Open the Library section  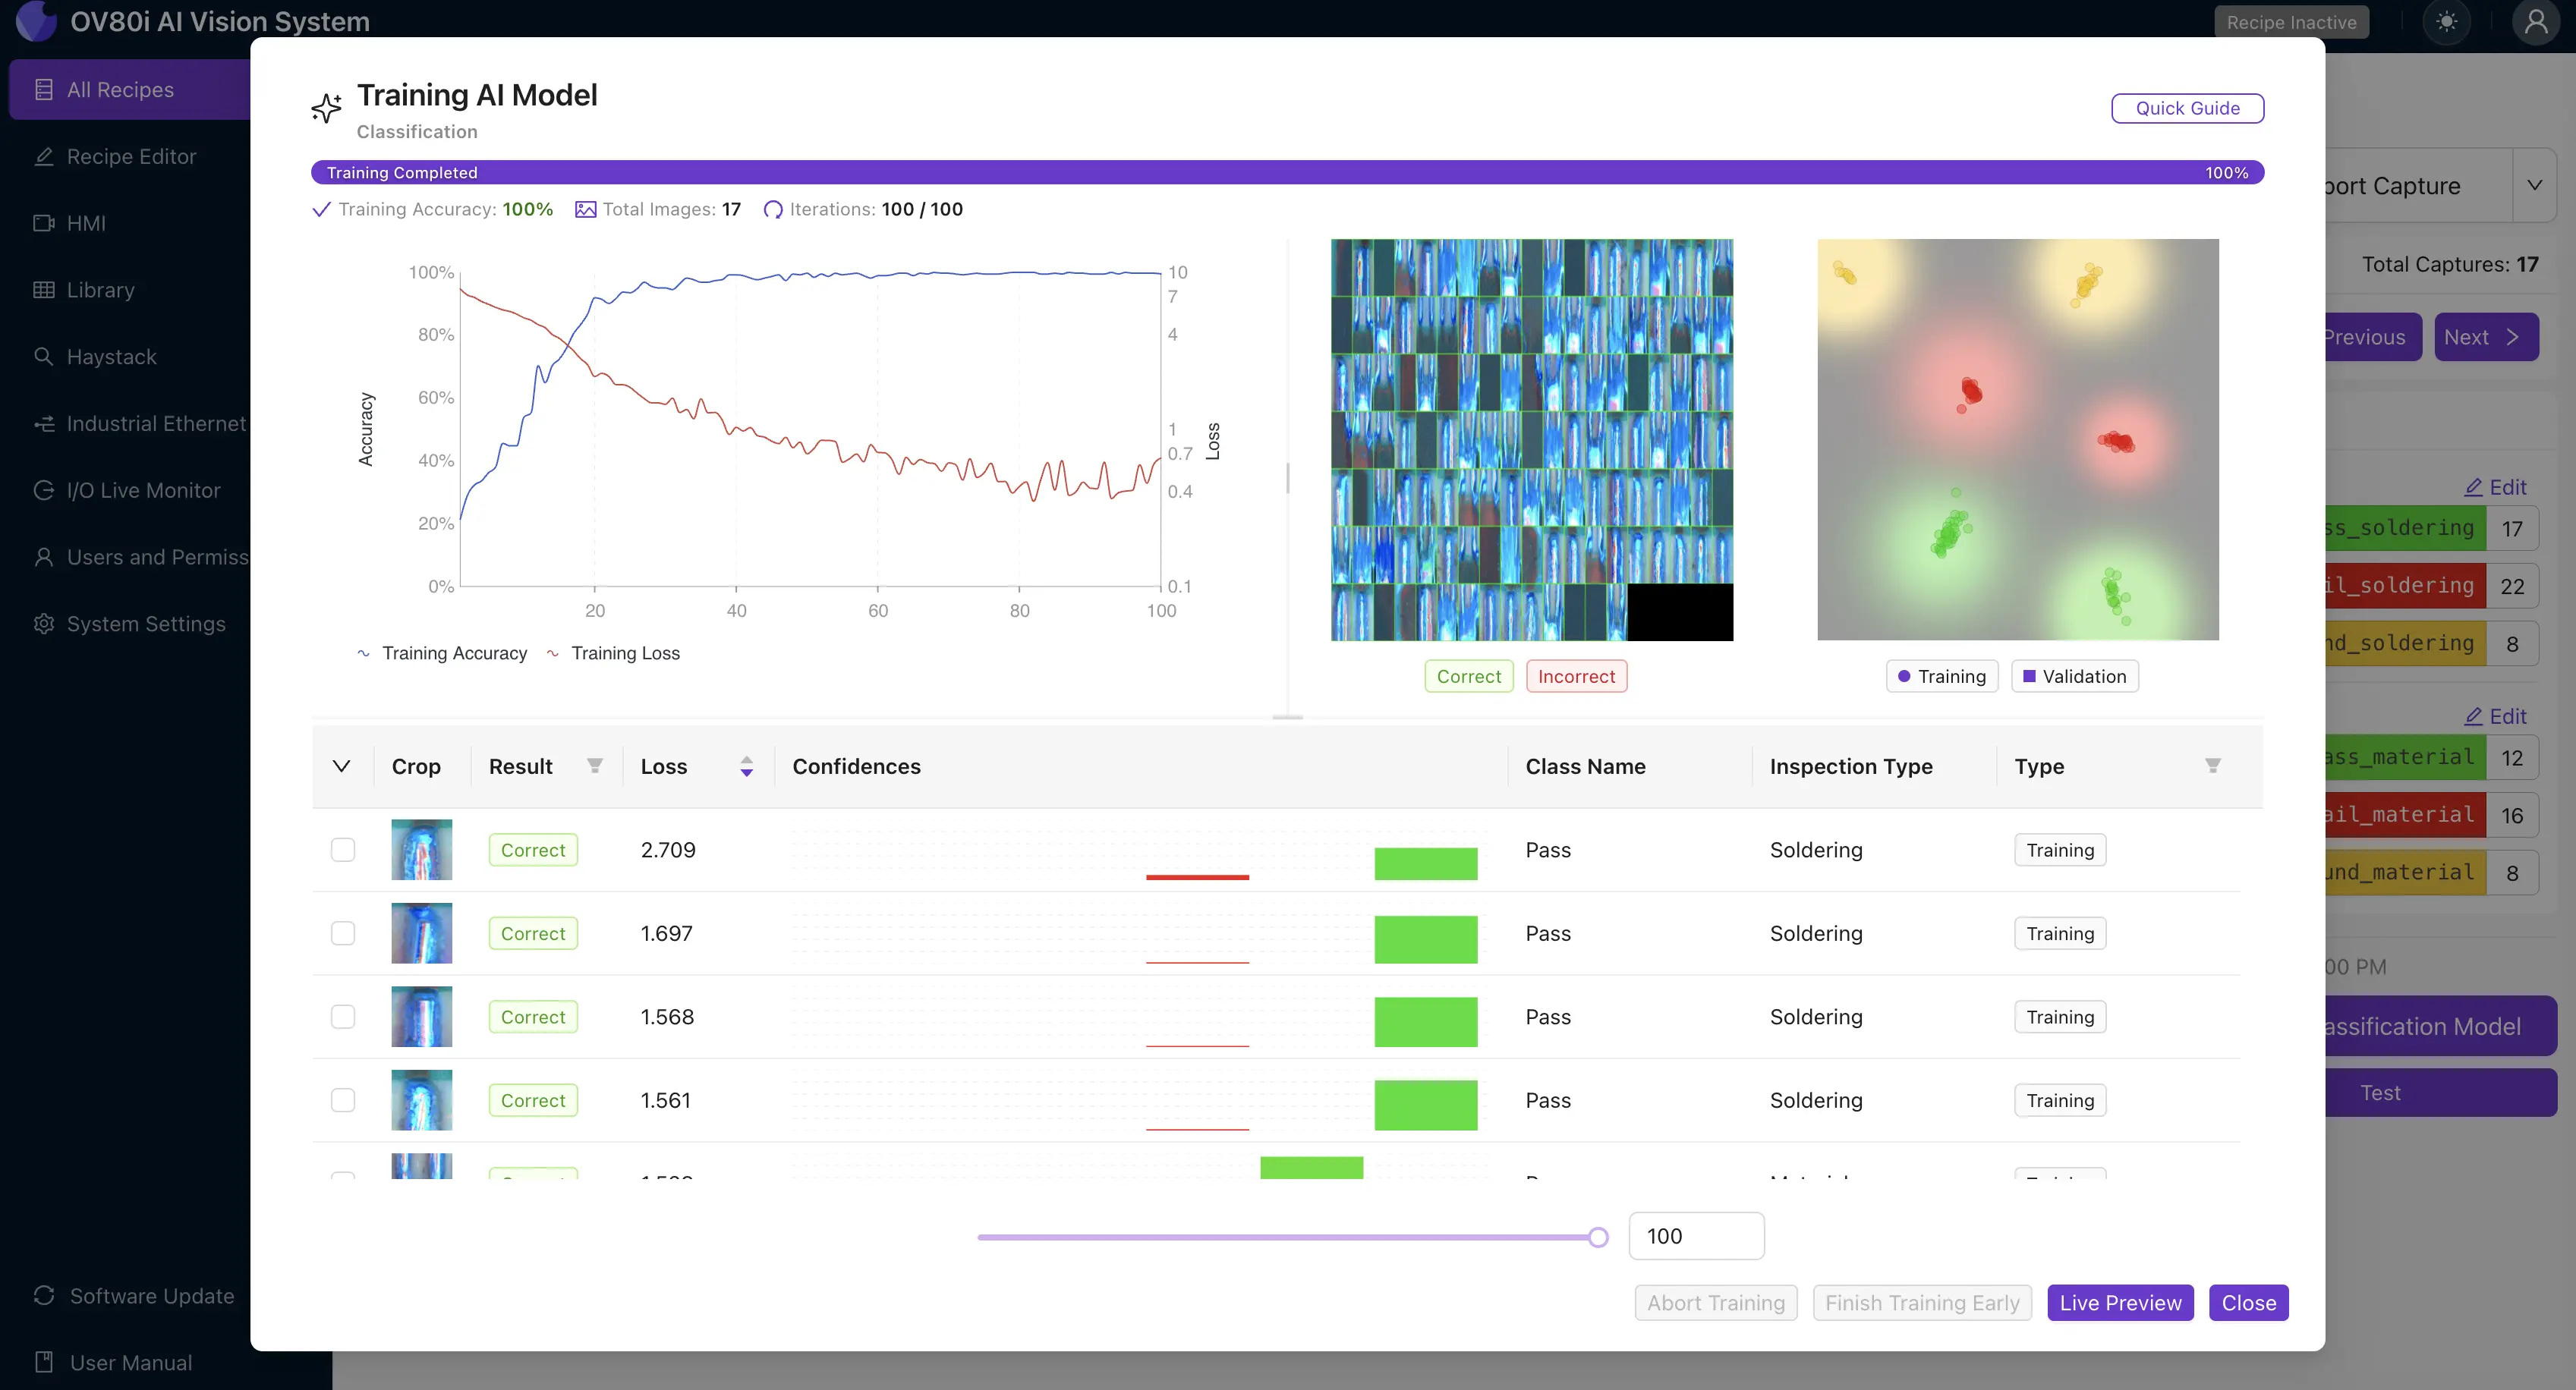point(99,290)
